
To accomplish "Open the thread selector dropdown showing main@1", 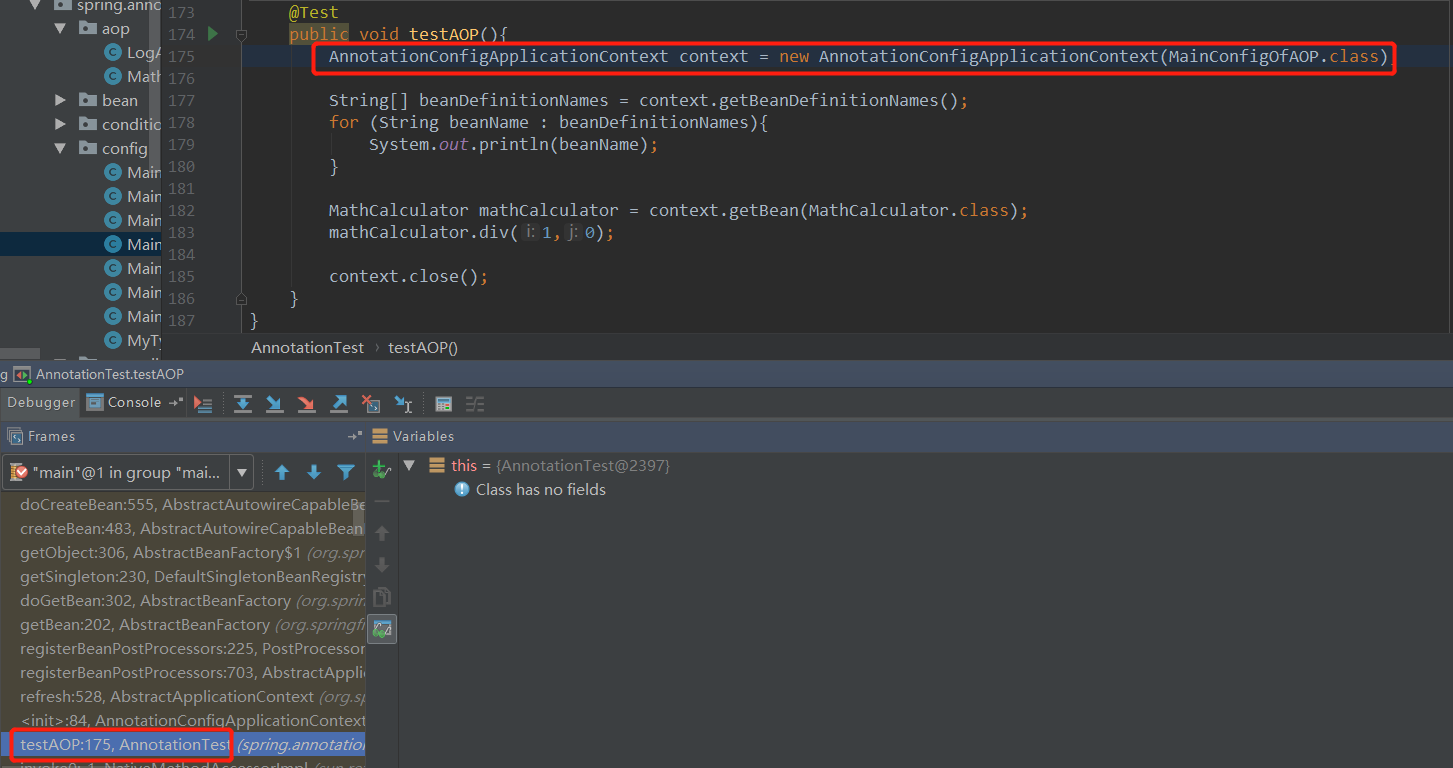I will 240,471.
